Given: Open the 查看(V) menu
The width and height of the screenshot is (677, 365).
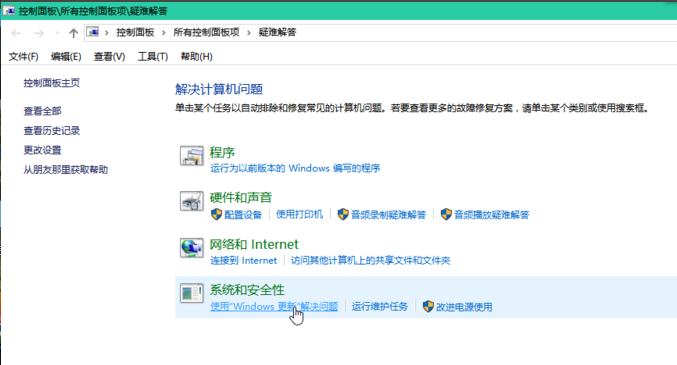Looking at the screenshot, I should (x=109, y=57).
